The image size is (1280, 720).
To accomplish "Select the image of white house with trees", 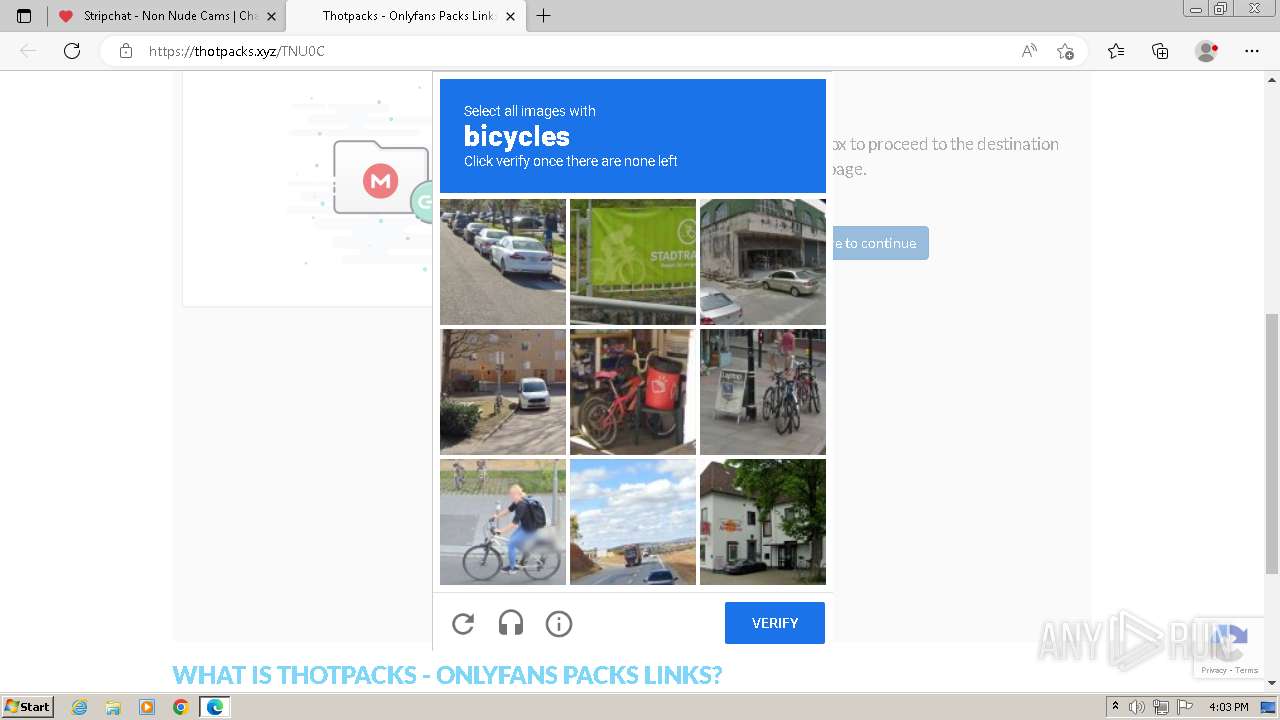I will coord(763,522).
